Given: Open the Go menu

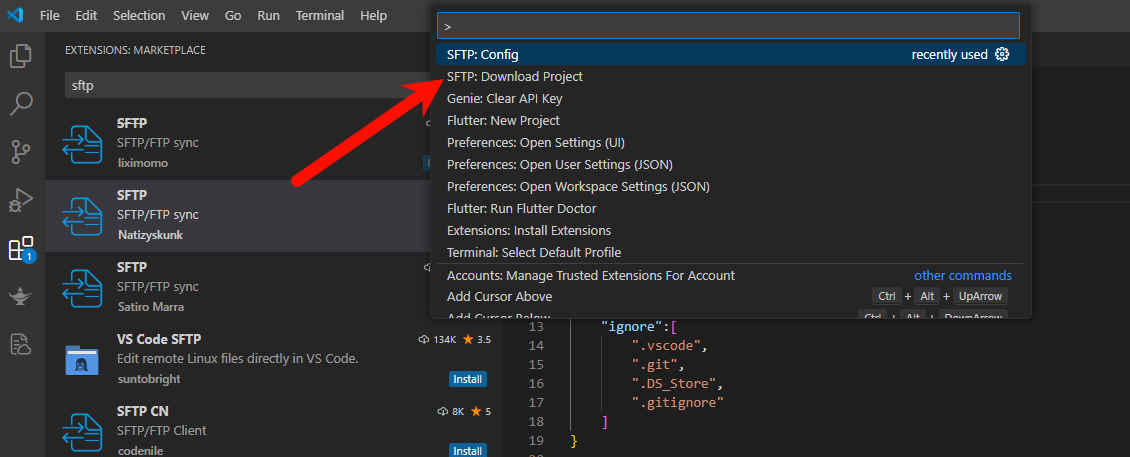Looking at the screenshot, I should [233, 15].
